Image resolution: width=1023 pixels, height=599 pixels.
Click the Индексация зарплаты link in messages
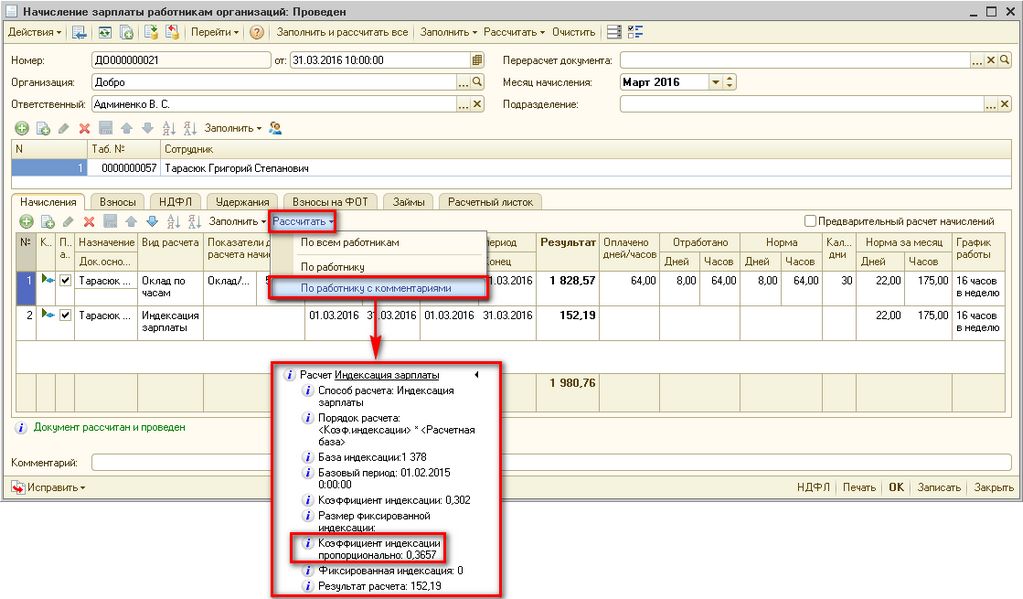386,375
